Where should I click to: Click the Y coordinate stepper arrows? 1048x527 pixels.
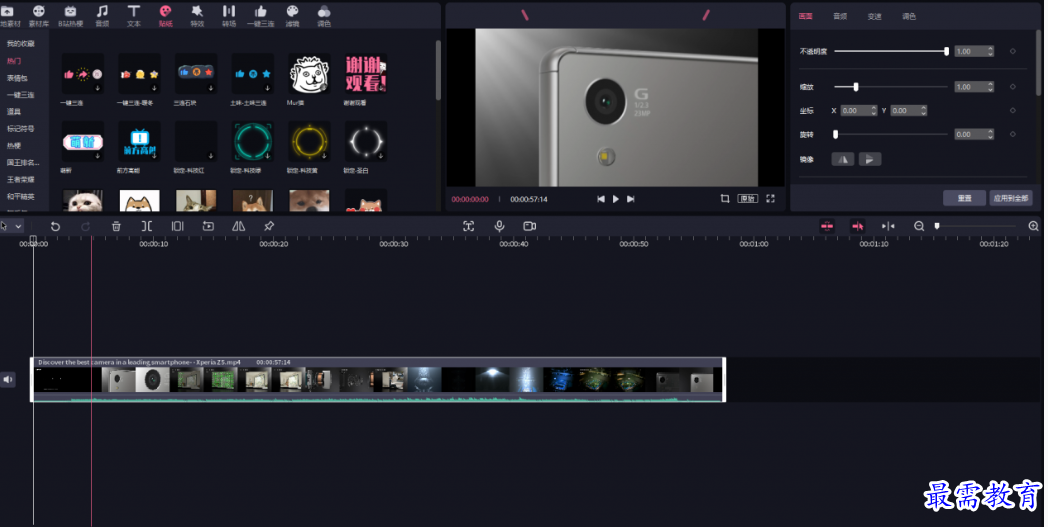pos(923,110)
